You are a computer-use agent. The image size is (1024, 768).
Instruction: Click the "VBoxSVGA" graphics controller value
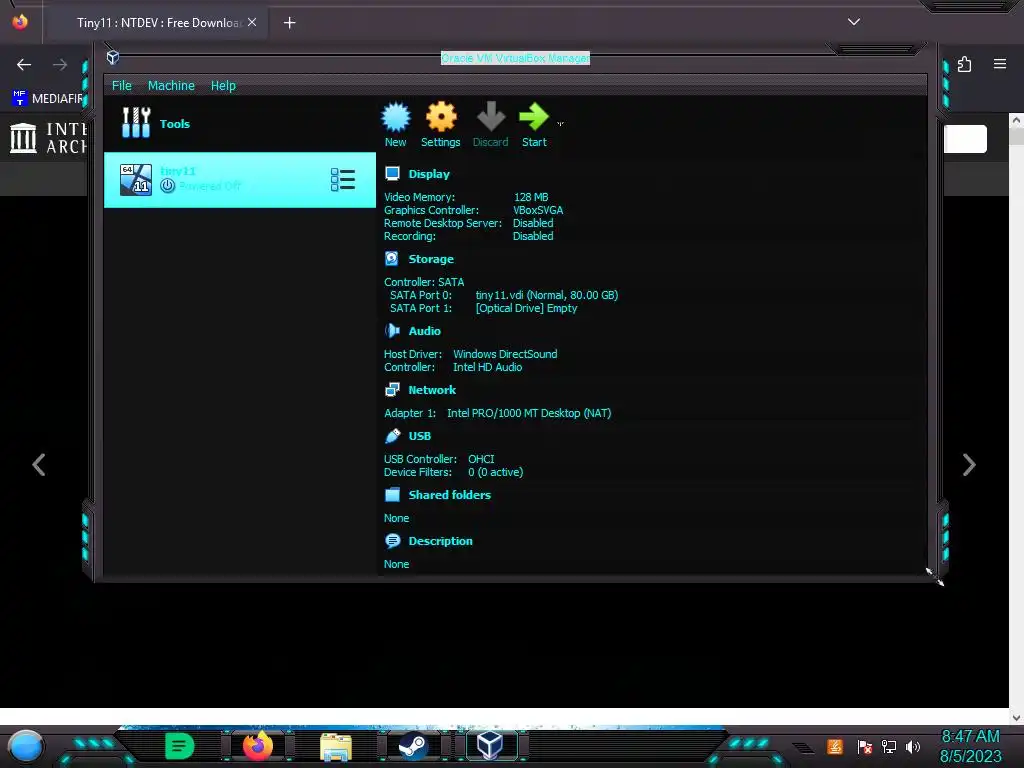(x=538, y=210)
